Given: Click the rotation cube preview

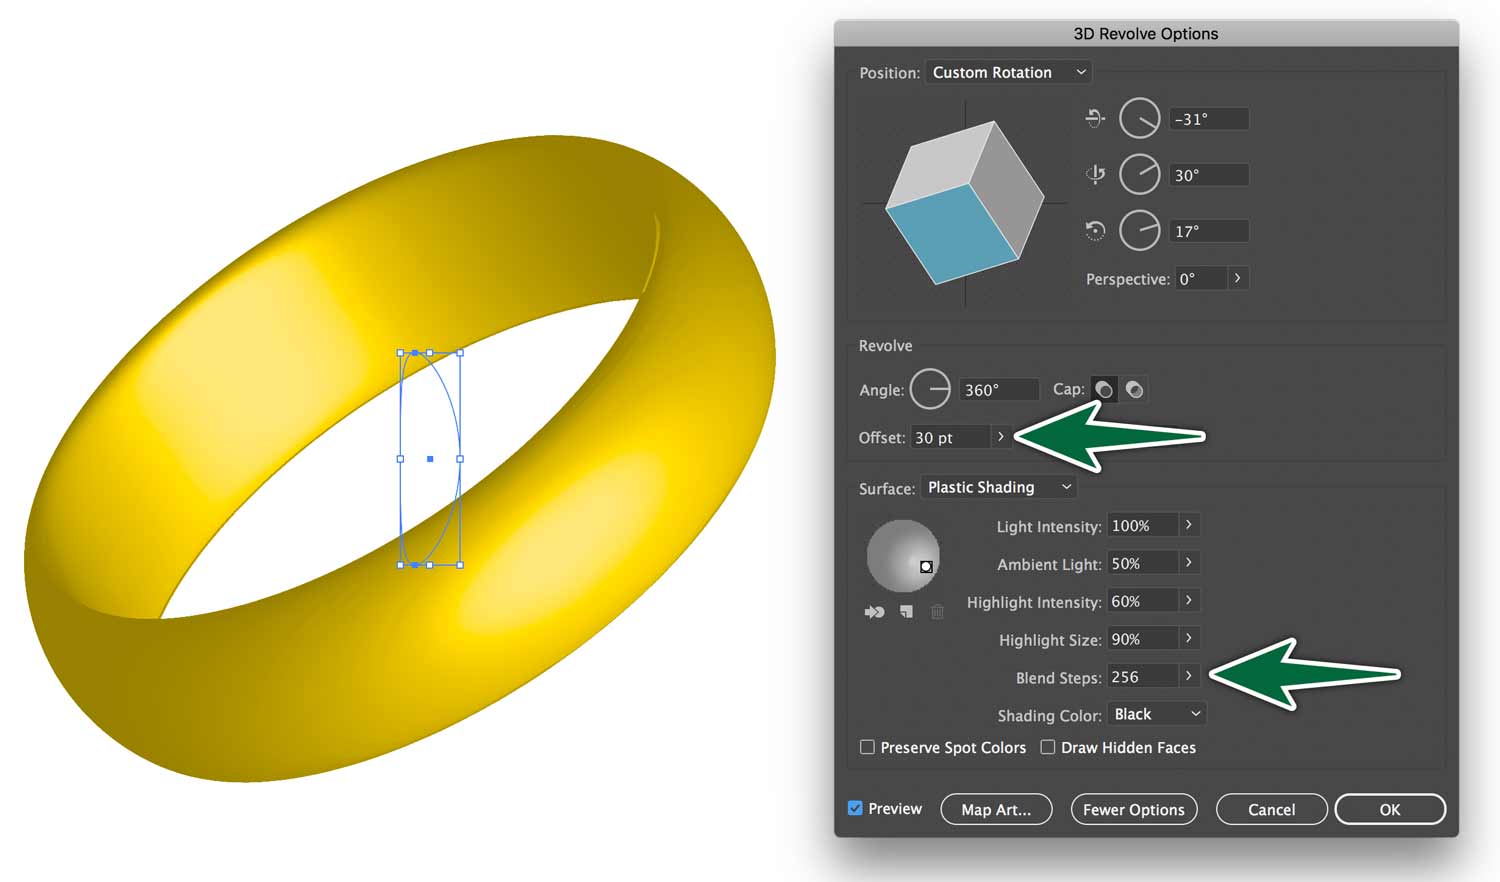Looking at the screenshot, I should (x=965, y=203).
